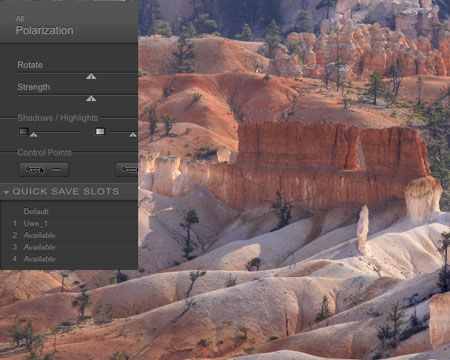Click the Control Points section label
450x360 pixels.
(44, 153)
